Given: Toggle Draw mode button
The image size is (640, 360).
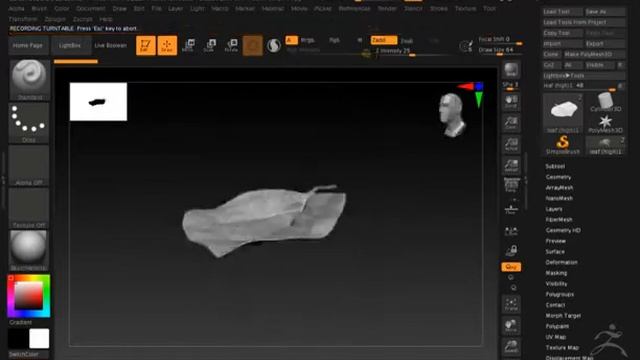Looking at the screenshot, I should point(167,45).
